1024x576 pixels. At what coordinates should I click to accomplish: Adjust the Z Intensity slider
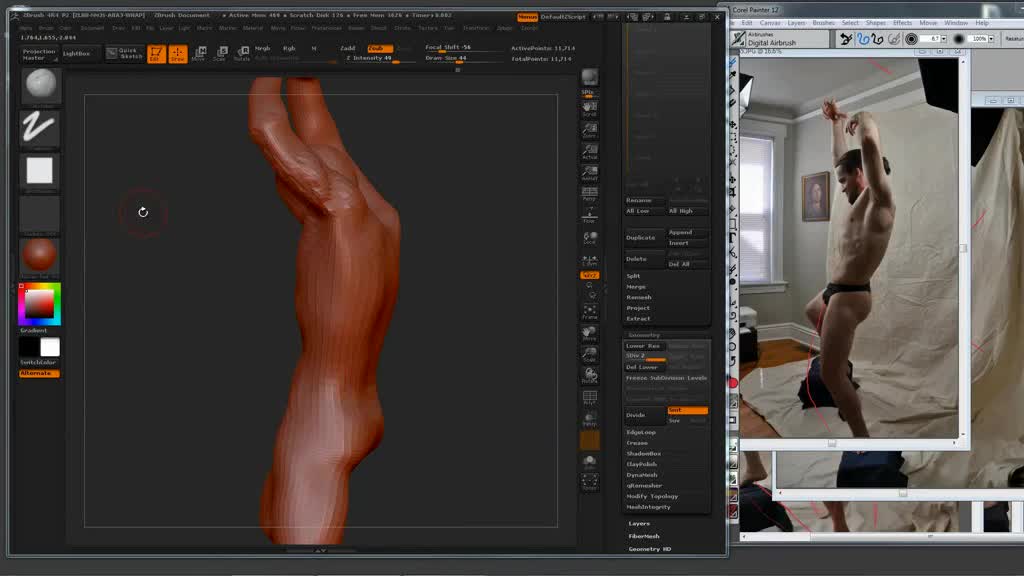pos(379,59)
